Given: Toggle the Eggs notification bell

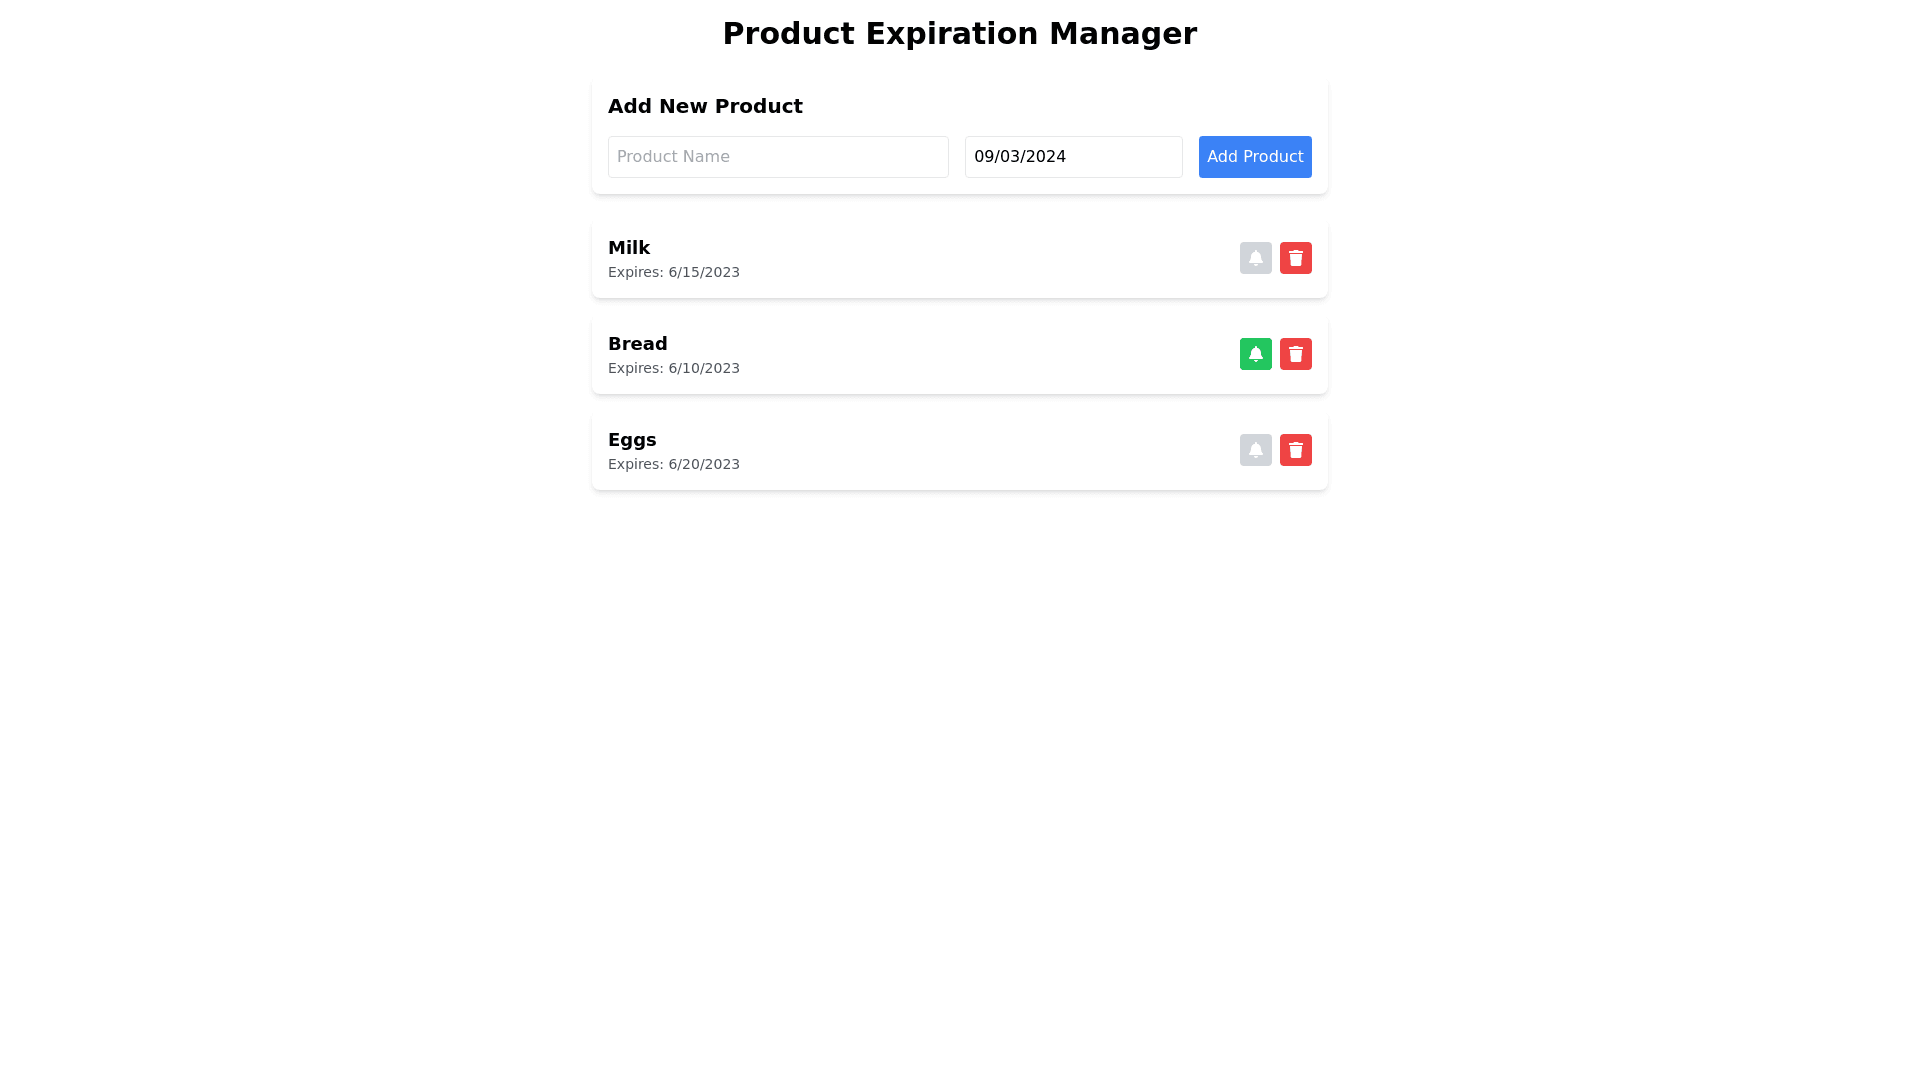Looking at the screenshot, I should click(x=1255, y=450).
